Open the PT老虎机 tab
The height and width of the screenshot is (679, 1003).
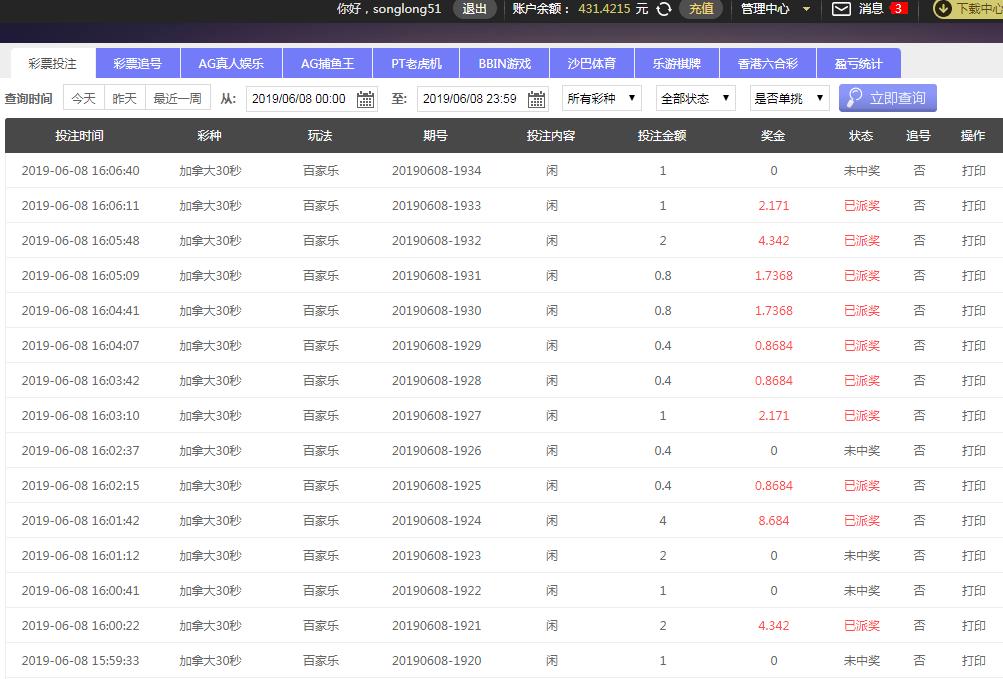(x=416, y=63)
